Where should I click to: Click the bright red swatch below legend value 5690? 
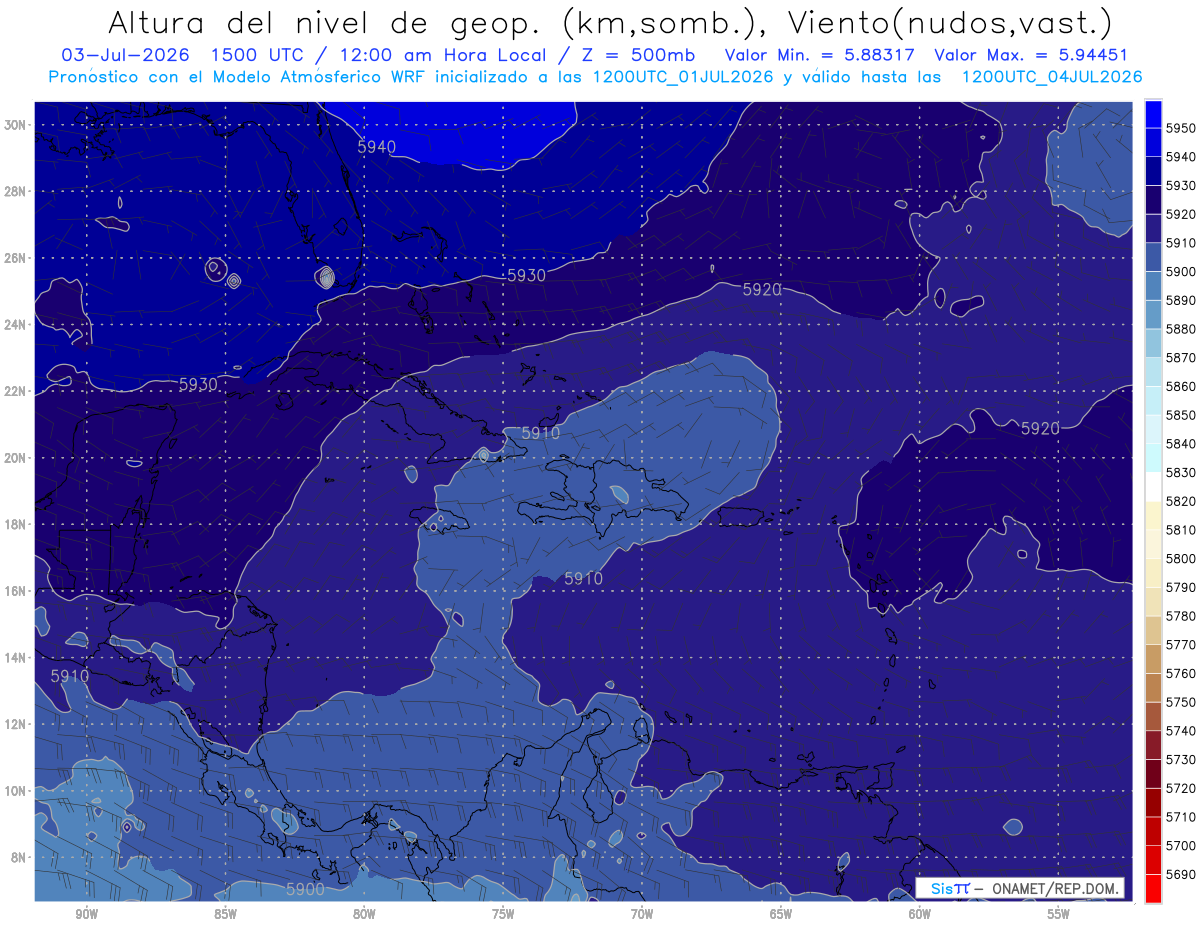(1153, 888)
